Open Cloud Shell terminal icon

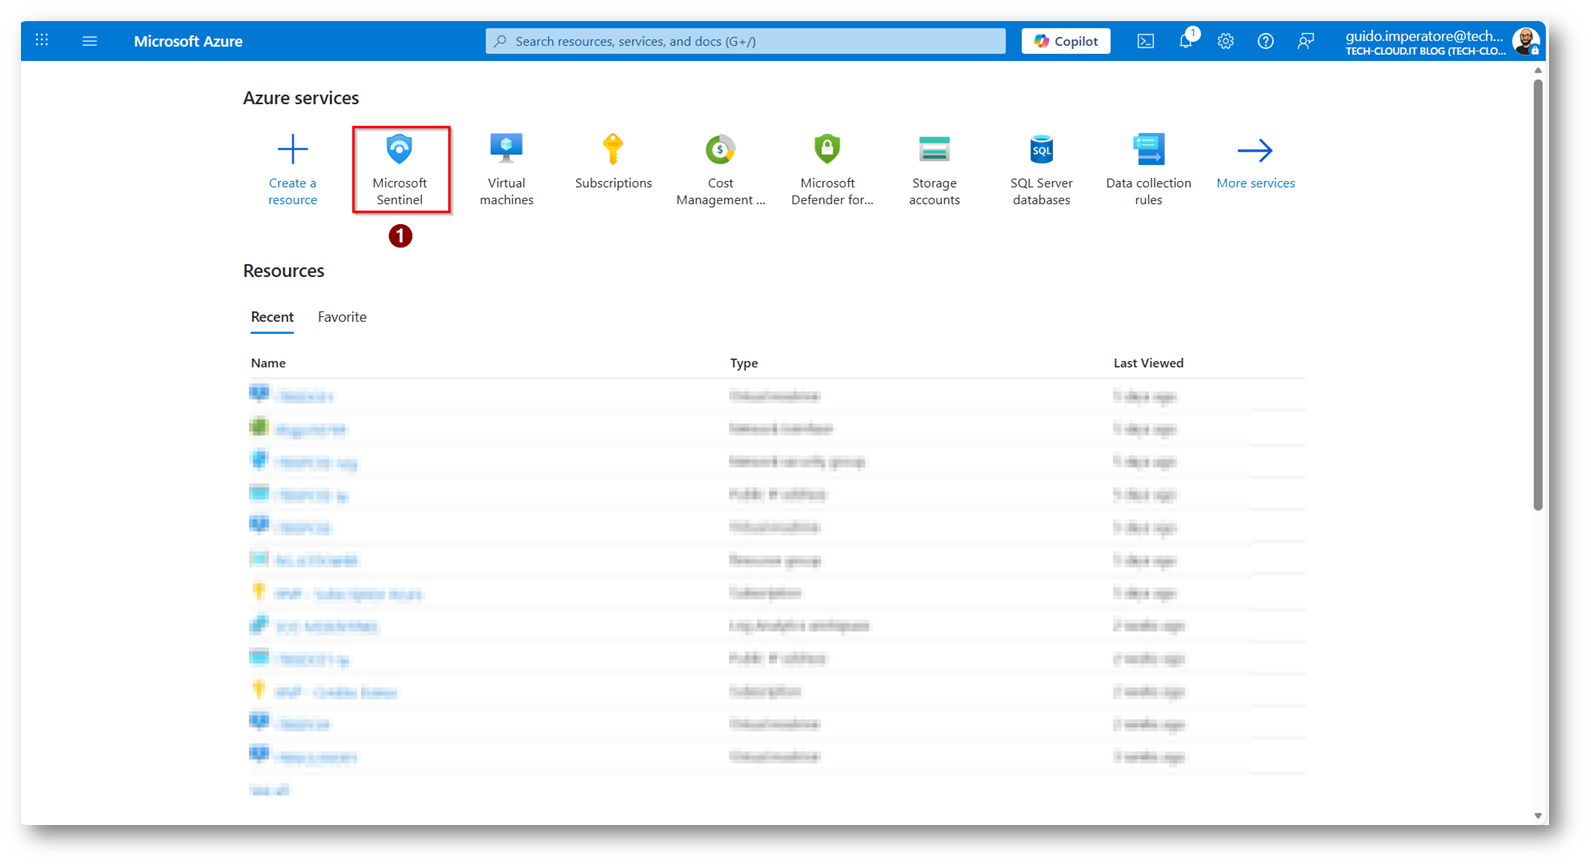(x=1146, y=41)
